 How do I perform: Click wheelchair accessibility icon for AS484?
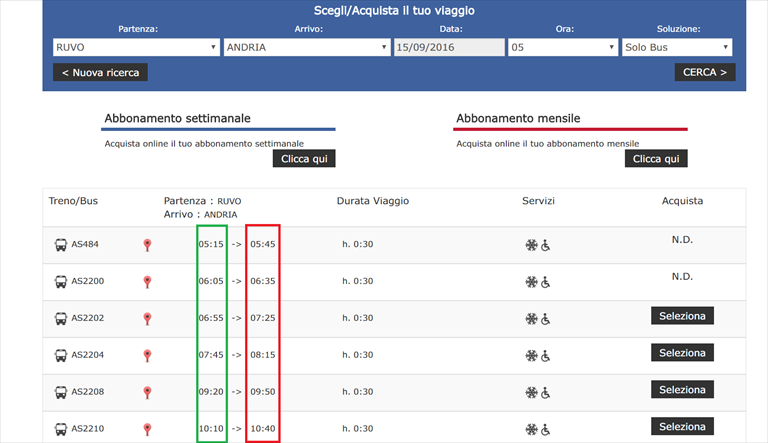[546, 245]
